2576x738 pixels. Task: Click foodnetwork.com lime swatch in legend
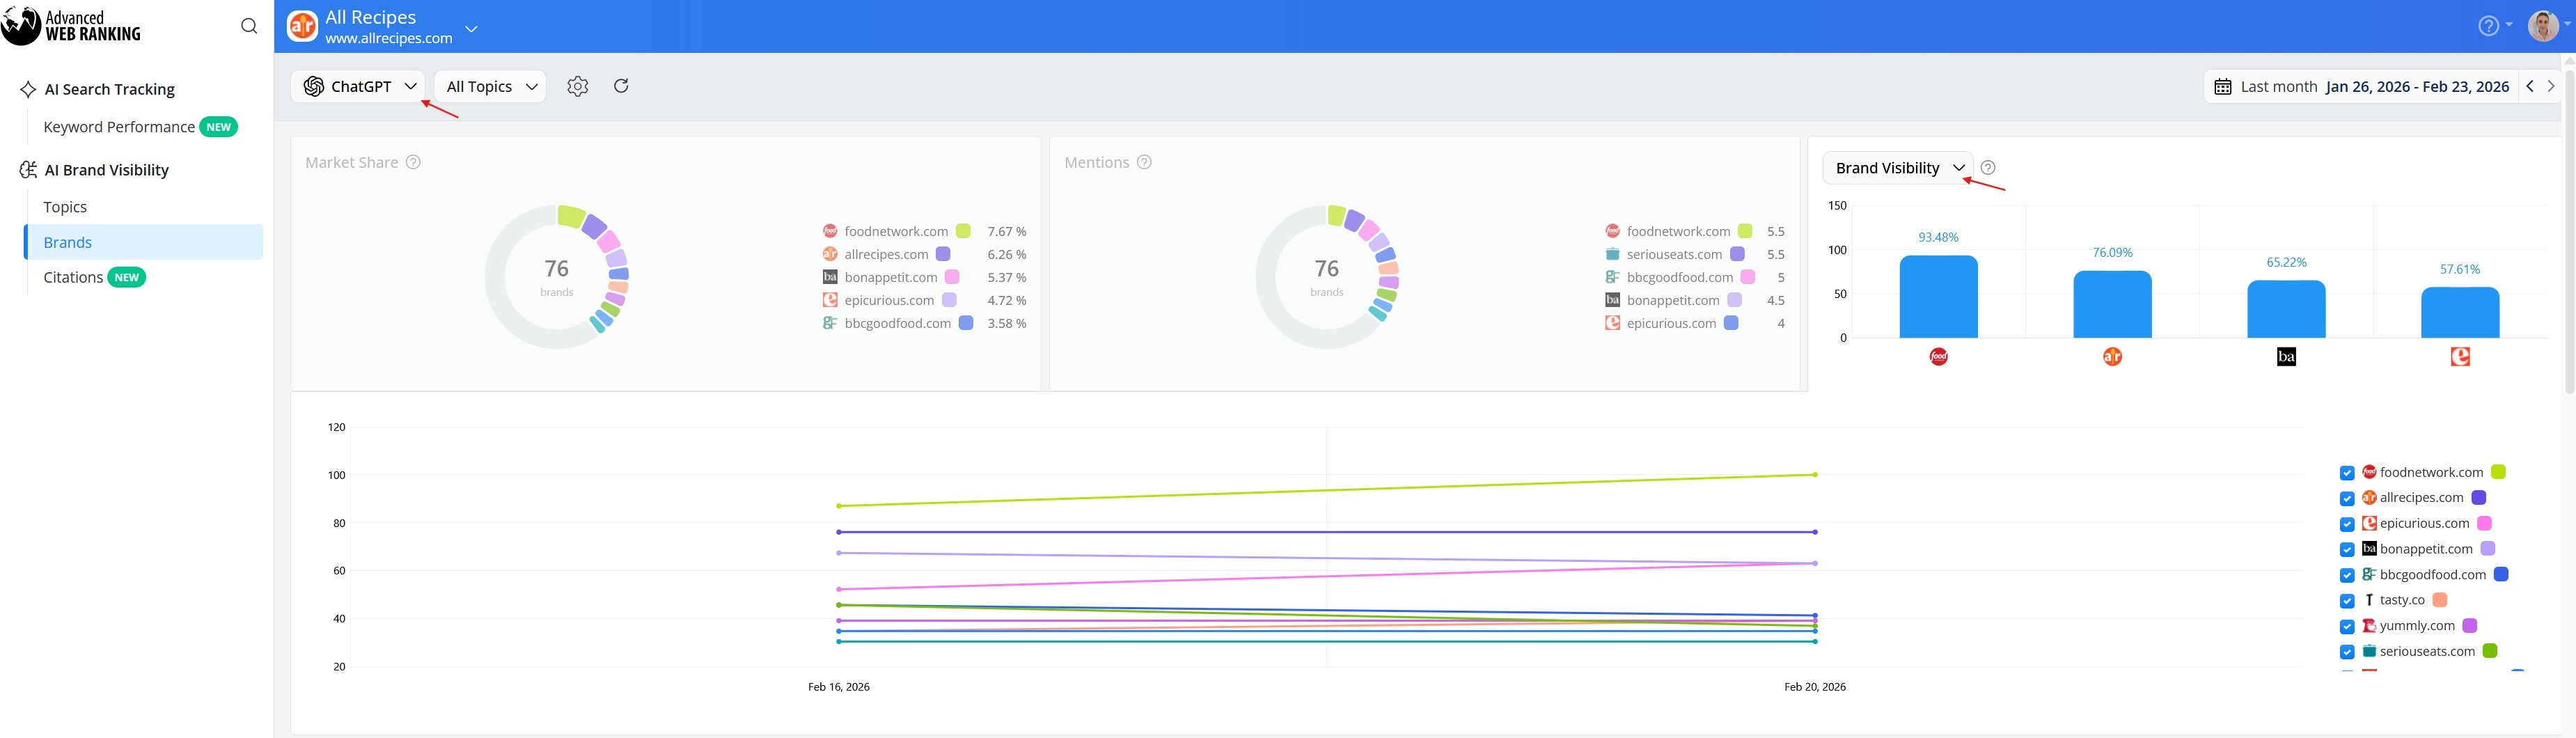2498,472
